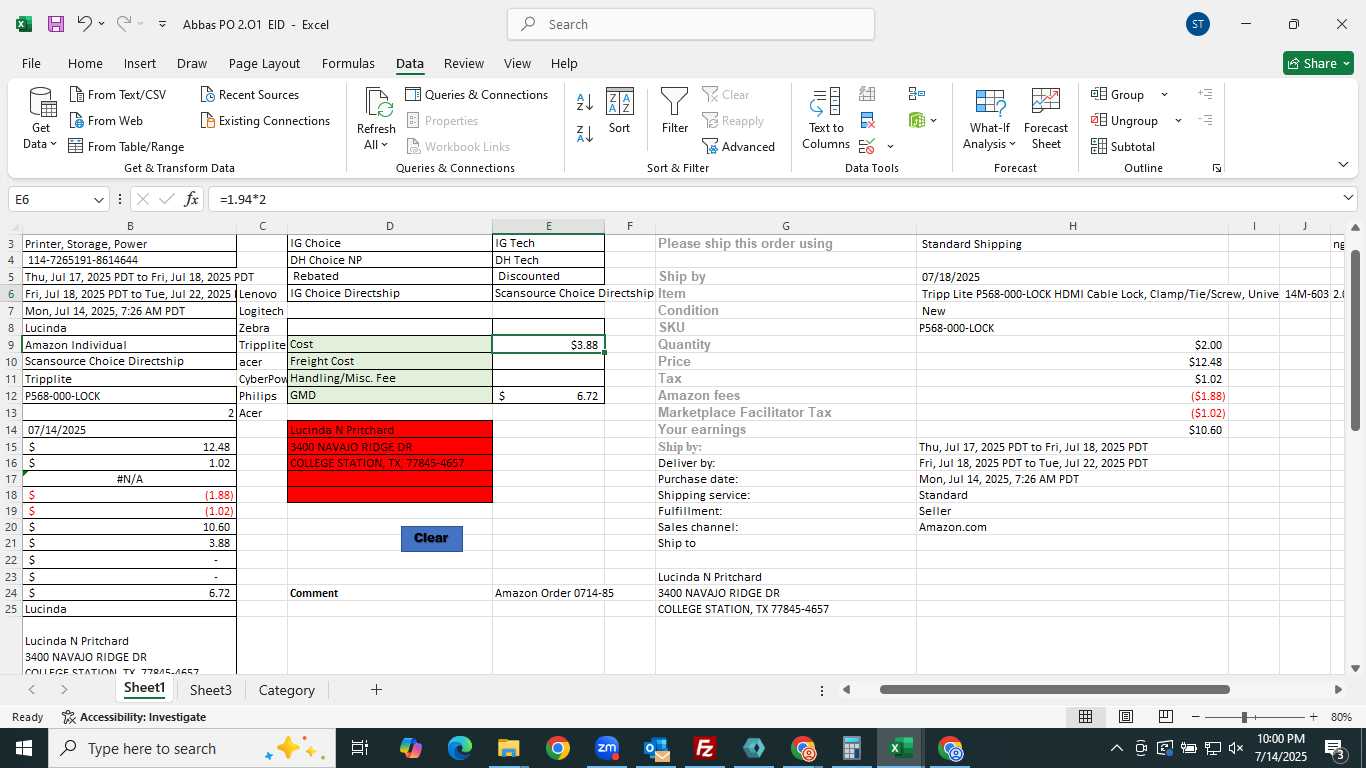This screenshot has width=1366, height=768.
Task: Open the ST account avatar
Action: tap(1198, 24)
